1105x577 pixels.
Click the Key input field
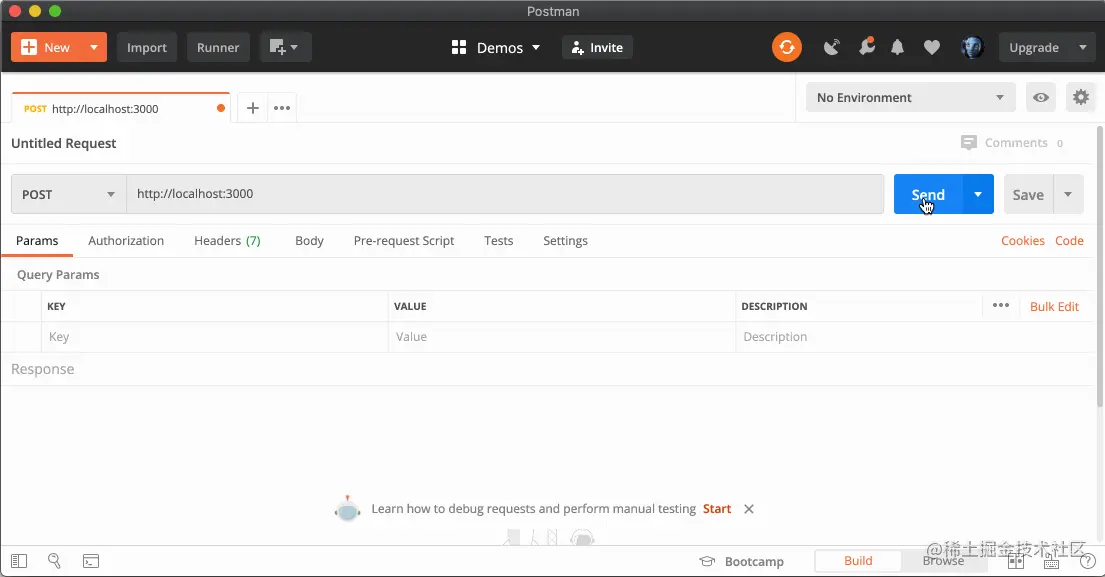(x=214, y=337)
